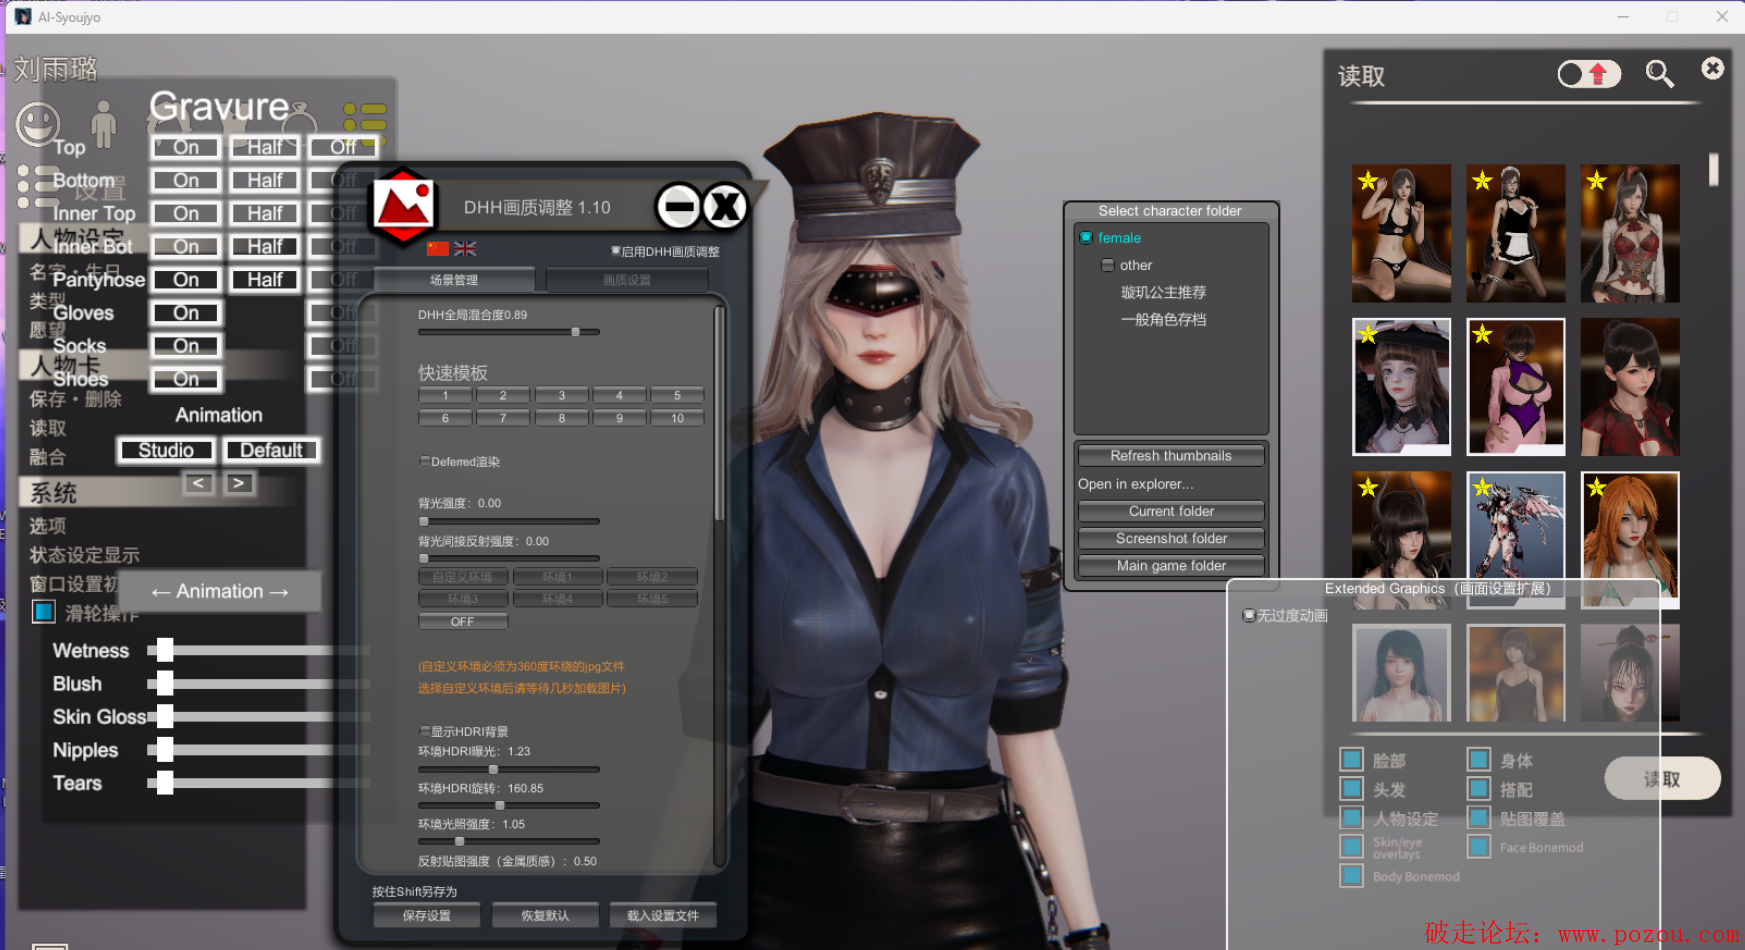Open the 状态设定显示 menu entry

click(84, 555)
